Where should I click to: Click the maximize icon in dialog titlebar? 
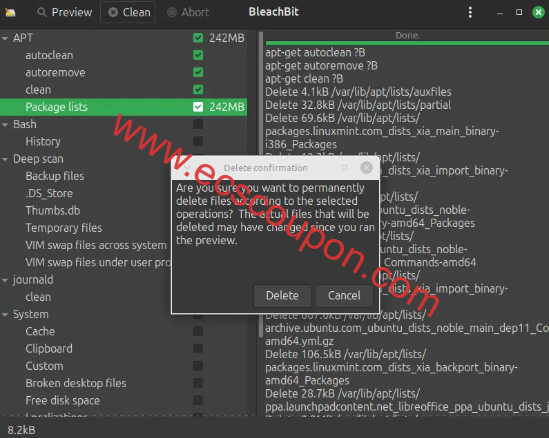pos(345,168)
